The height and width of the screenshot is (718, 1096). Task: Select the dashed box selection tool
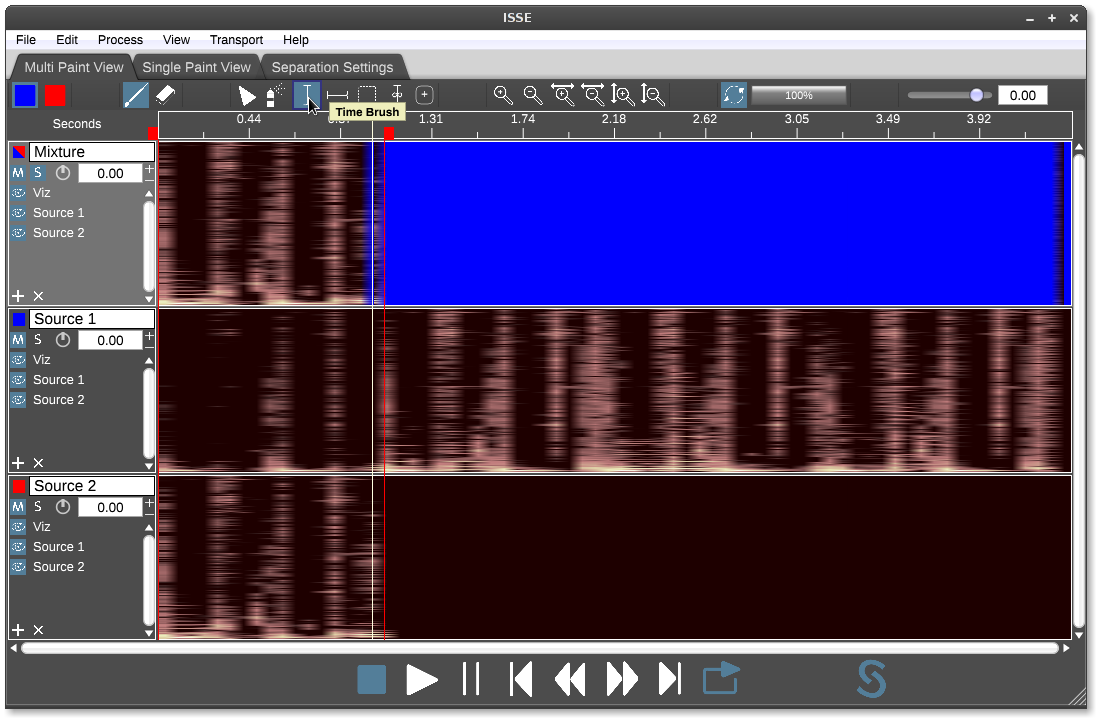pyautogui.click(x=367, y=95)
